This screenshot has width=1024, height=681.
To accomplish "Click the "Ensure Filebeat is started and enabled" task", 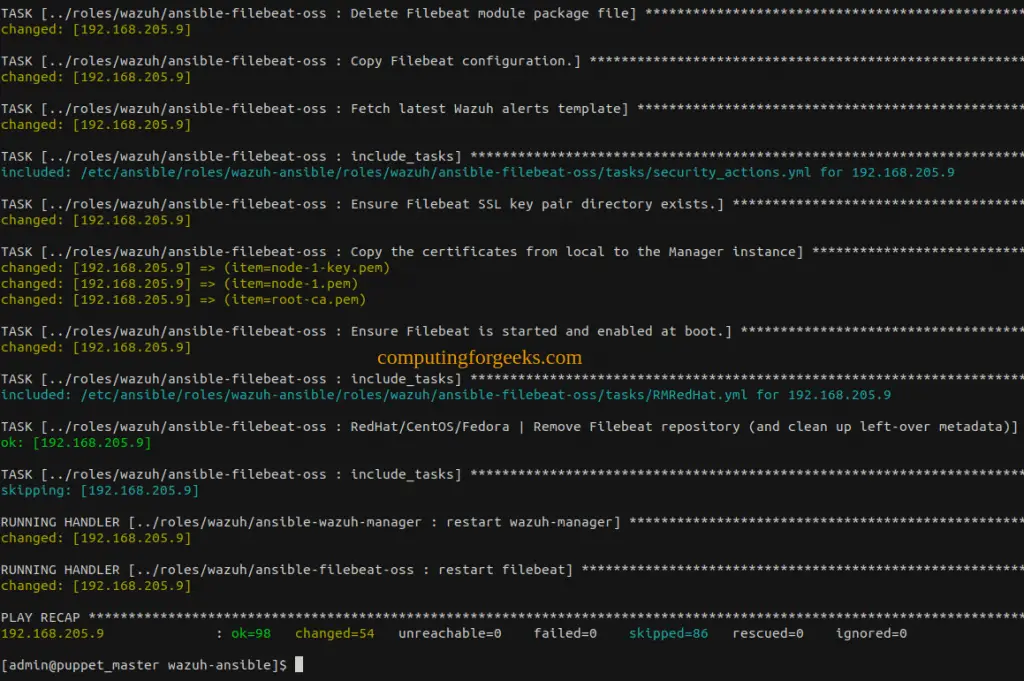I will tap(512, 332).
